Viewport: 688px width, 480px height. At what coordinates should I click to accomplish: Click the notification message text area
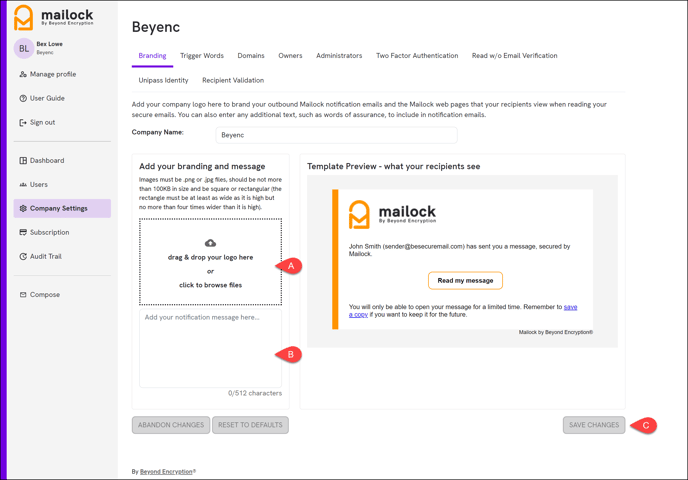tap(210, 347)
